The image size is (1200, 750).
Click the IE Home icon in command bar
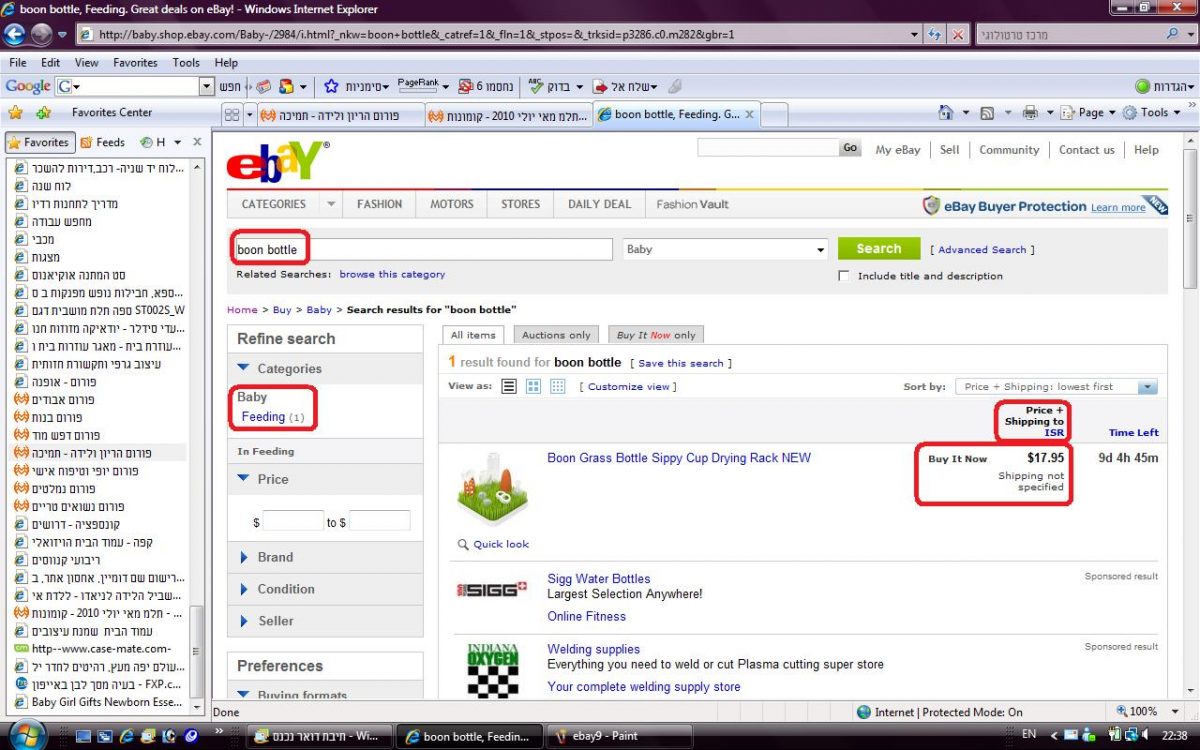[x=946, y=113]
